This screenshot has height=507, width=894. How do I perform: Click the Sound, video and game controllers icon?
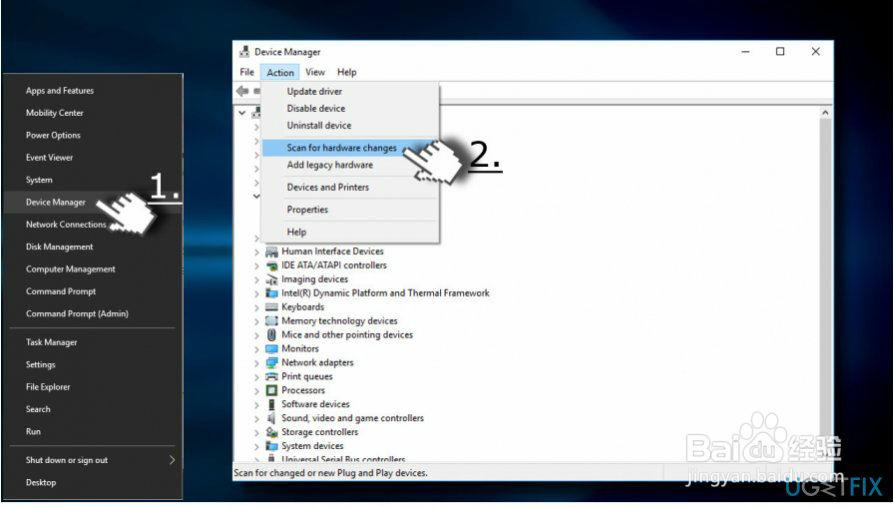pyautogui.click(x=272, y=418)
